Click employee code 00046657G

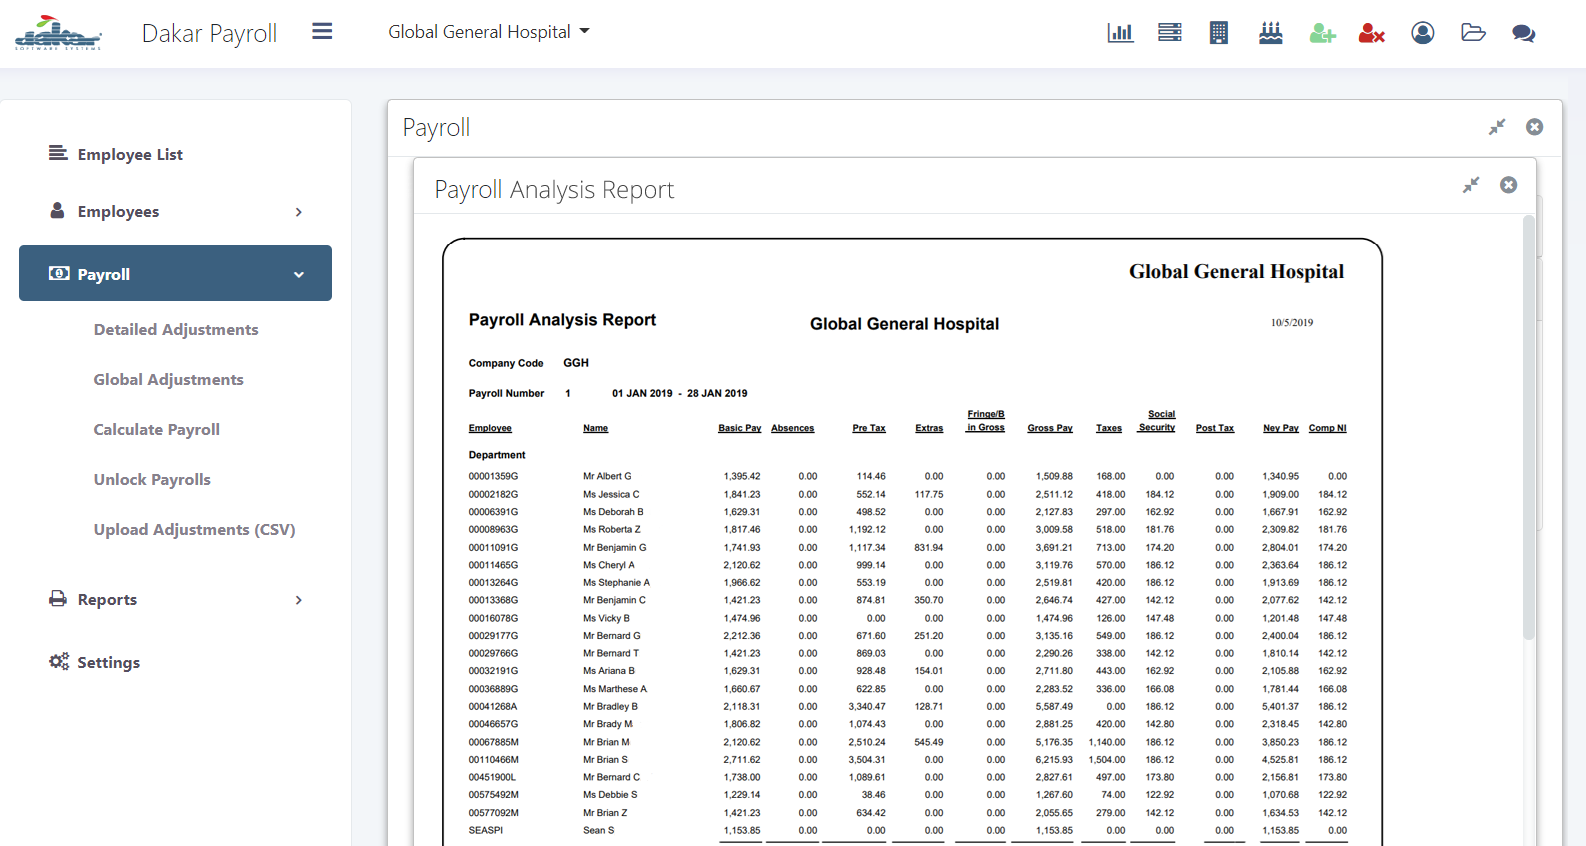coord(493,724)
